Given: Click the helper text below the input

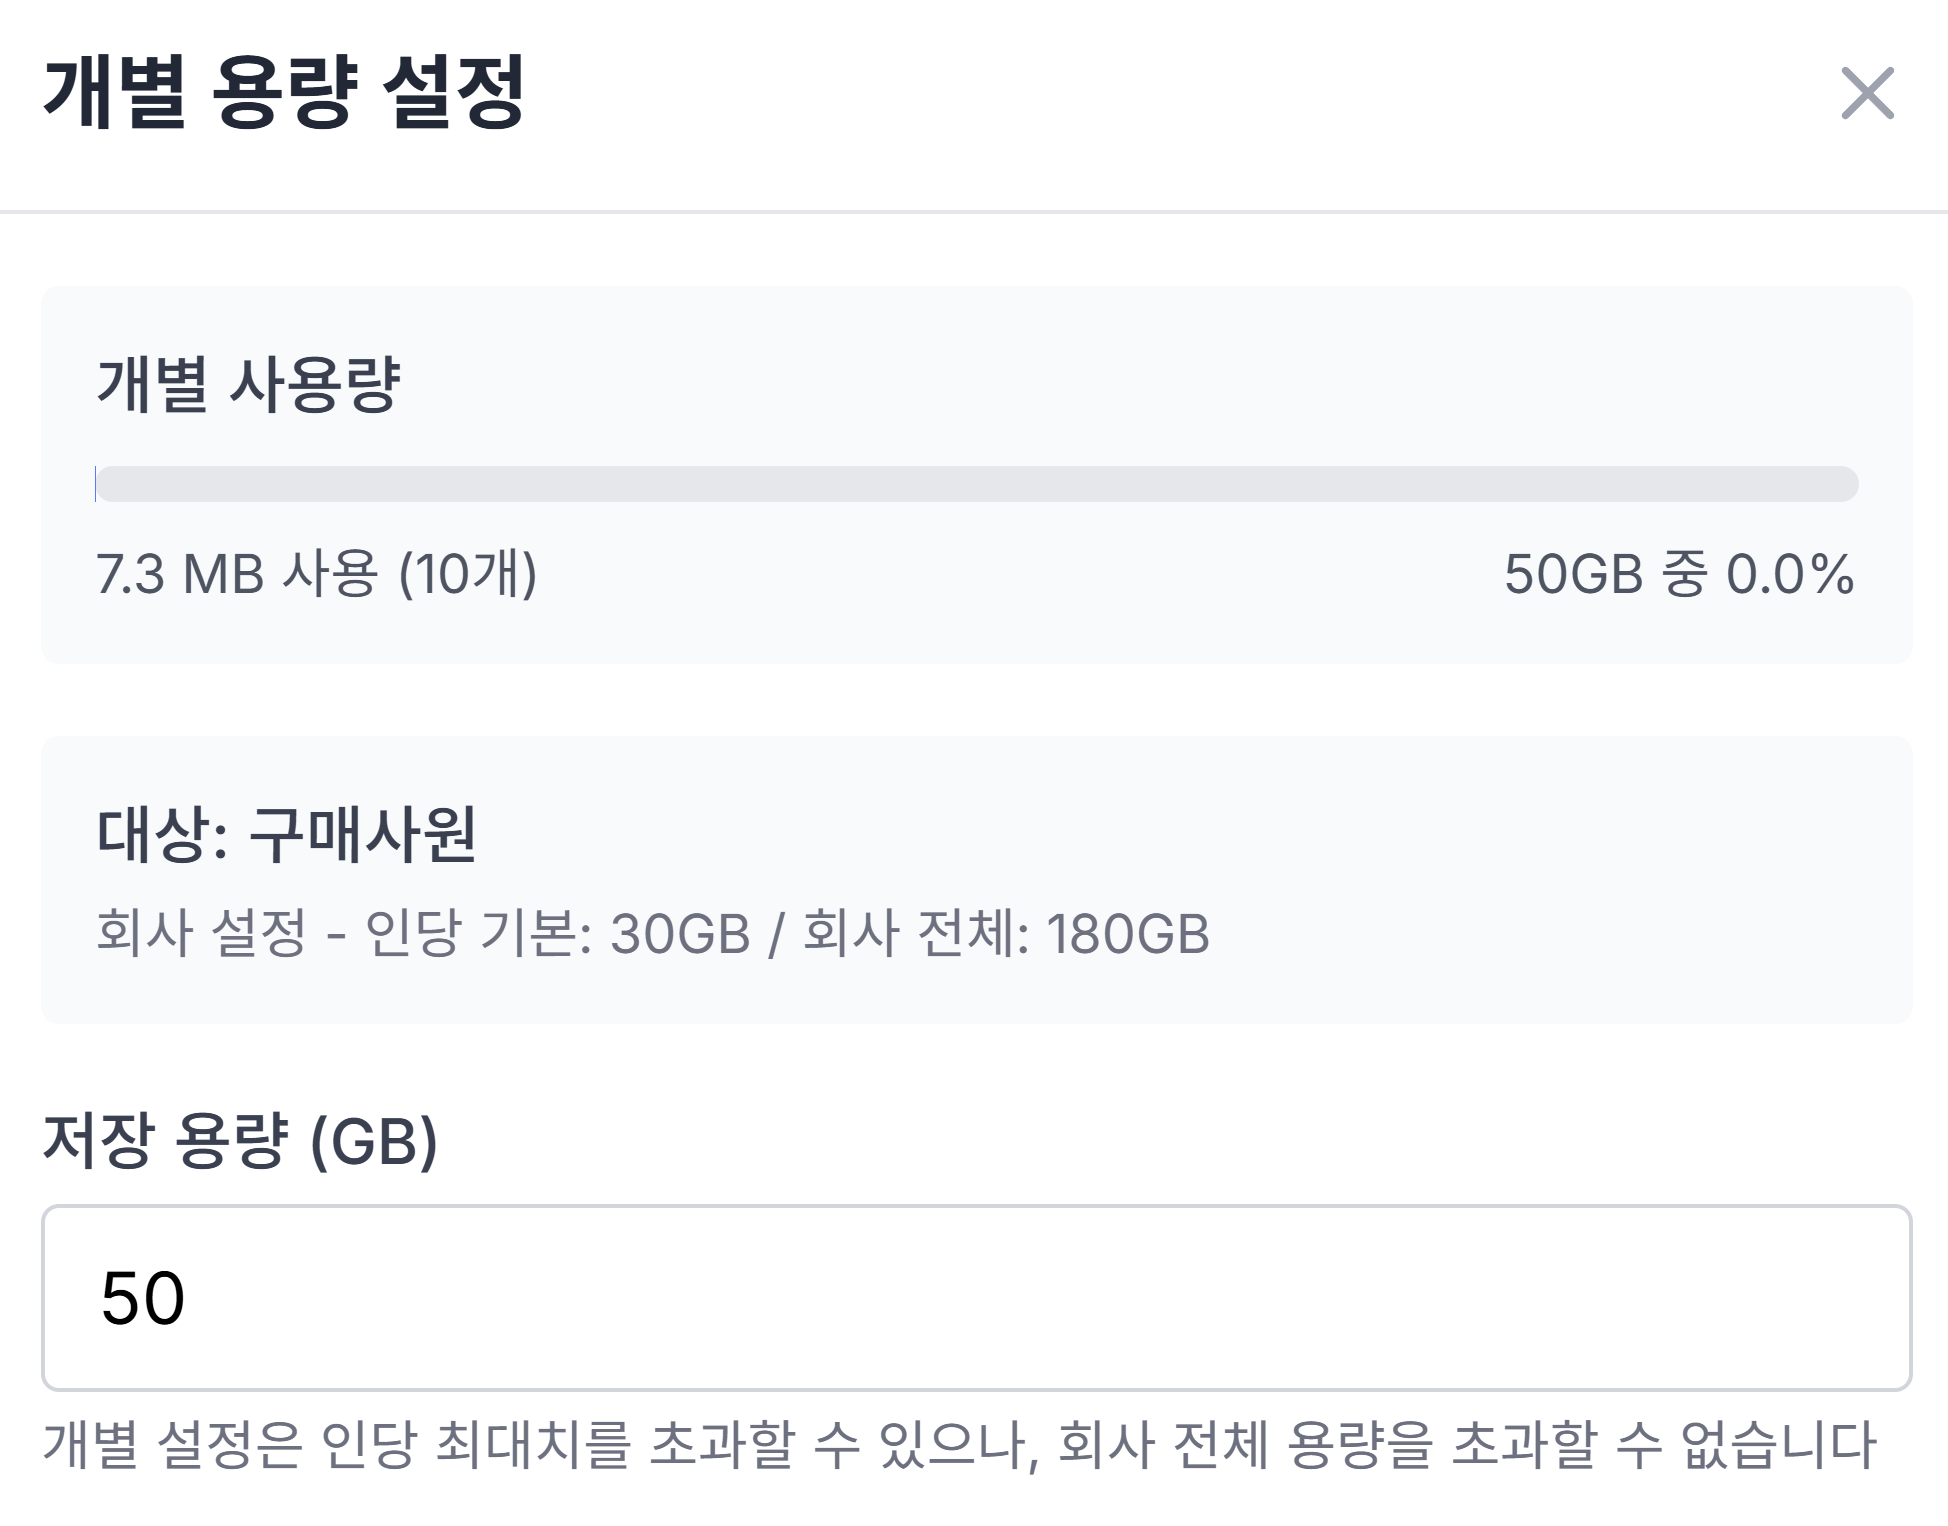Looking at the screenshot, I should coord(958,1445).
